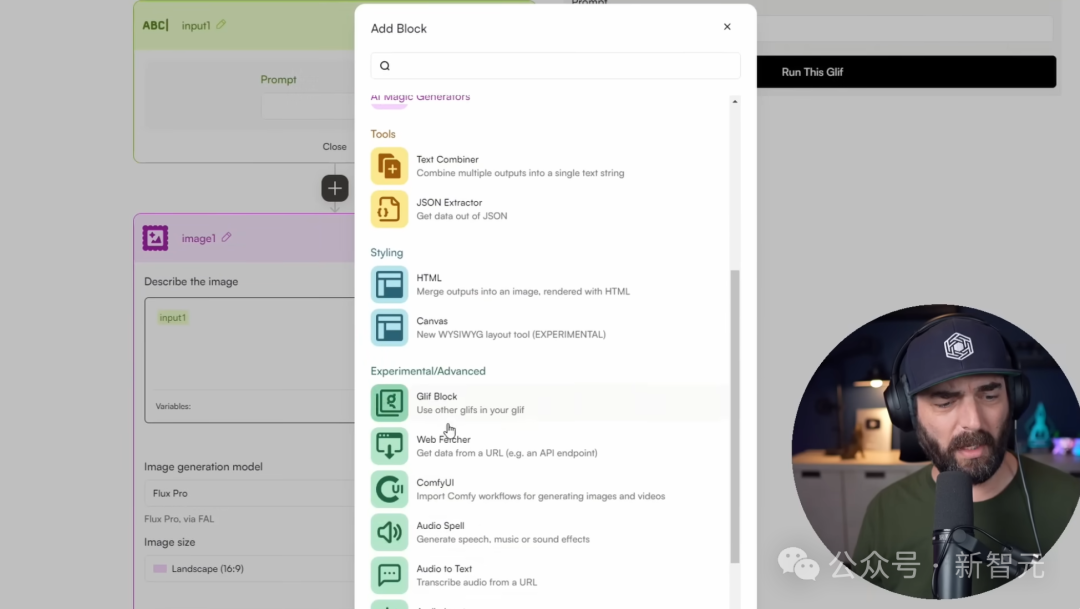Image resolution: width=1080 pixels, height=609 pixels.
Task: Click the pencil icon next to input1
Action: [221, 25]
